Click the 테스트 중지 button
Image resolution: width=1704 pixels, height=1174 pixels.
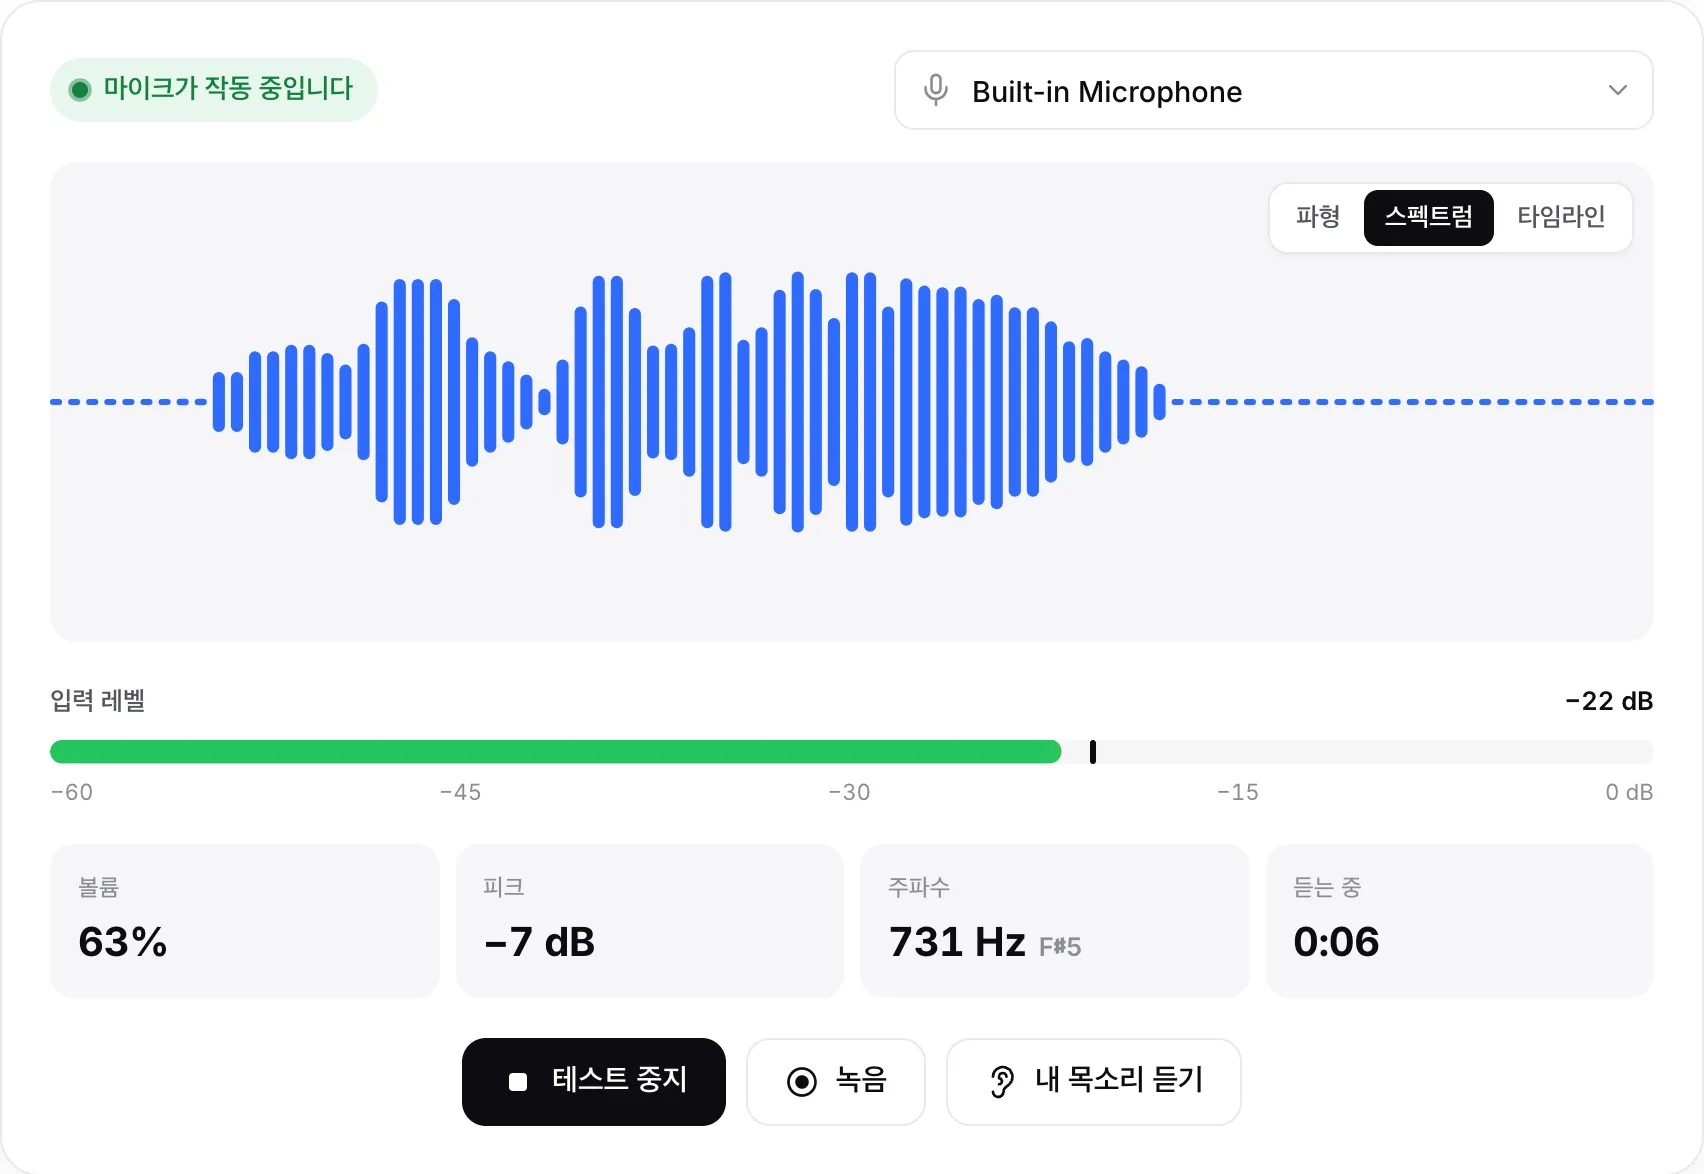593,1081
